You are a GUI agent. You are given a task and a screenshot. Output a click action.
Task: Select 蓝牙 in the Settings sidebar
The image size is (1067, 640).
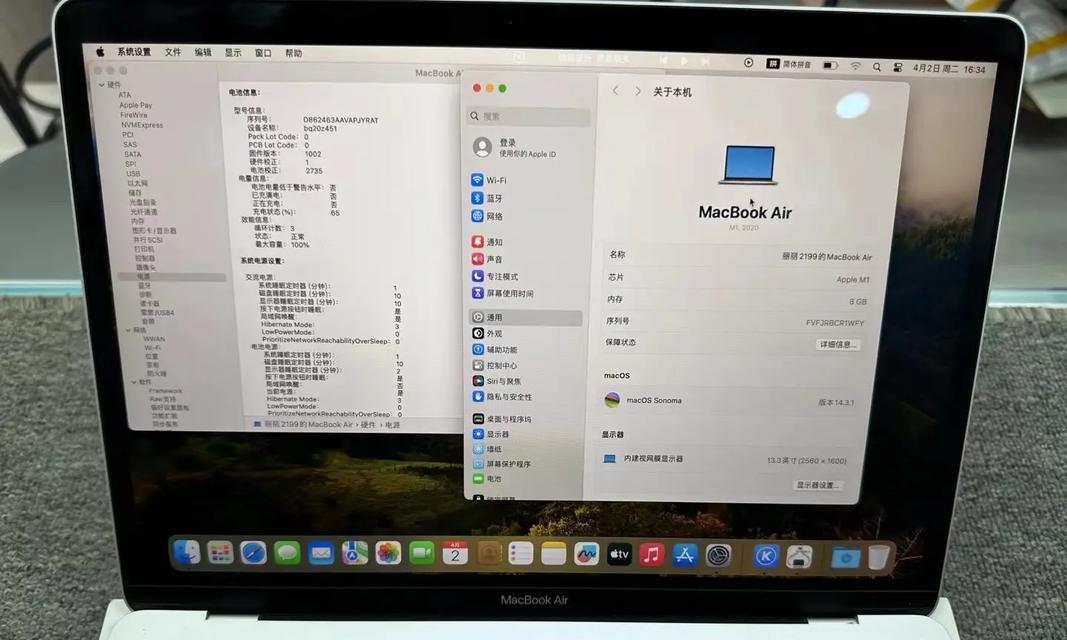point(525,198)
